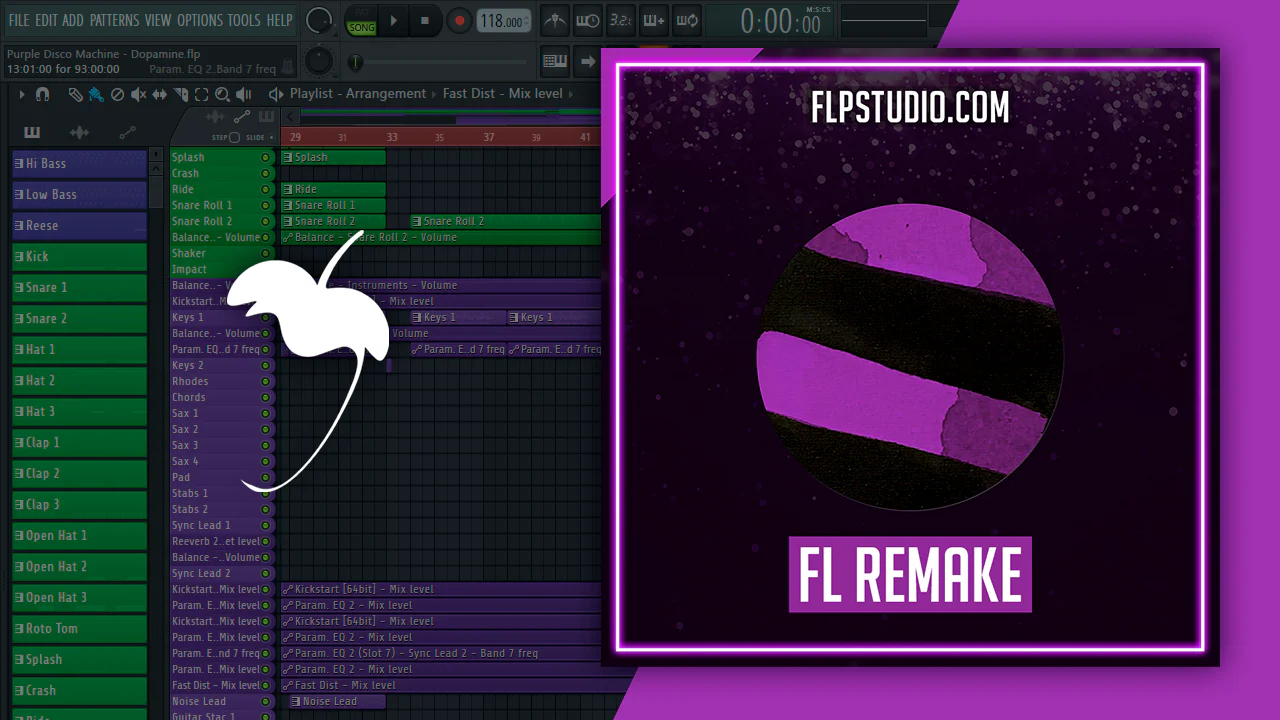
Task: Adjust the master volume knob
Action: (319, 20)
